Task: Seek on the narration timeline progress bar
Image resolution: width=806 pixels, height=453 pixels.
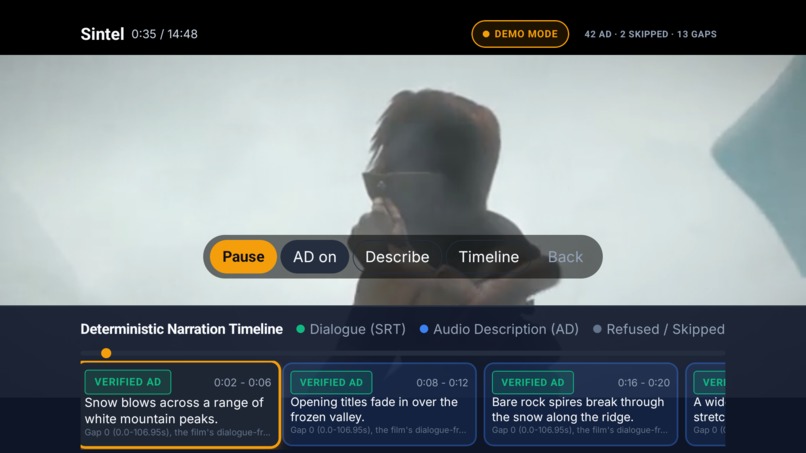Action: (x=402, y=353)
